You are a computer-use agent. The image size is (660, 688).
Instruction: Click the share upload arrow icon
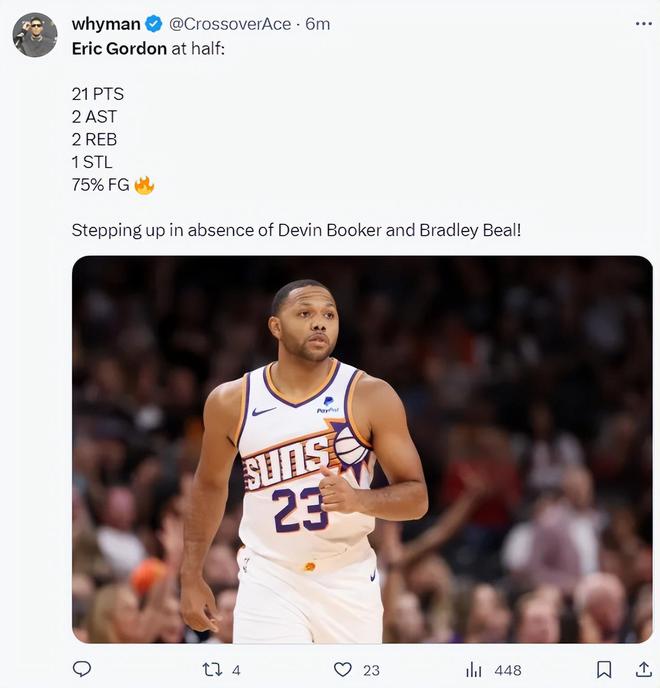tap(643, 669)
